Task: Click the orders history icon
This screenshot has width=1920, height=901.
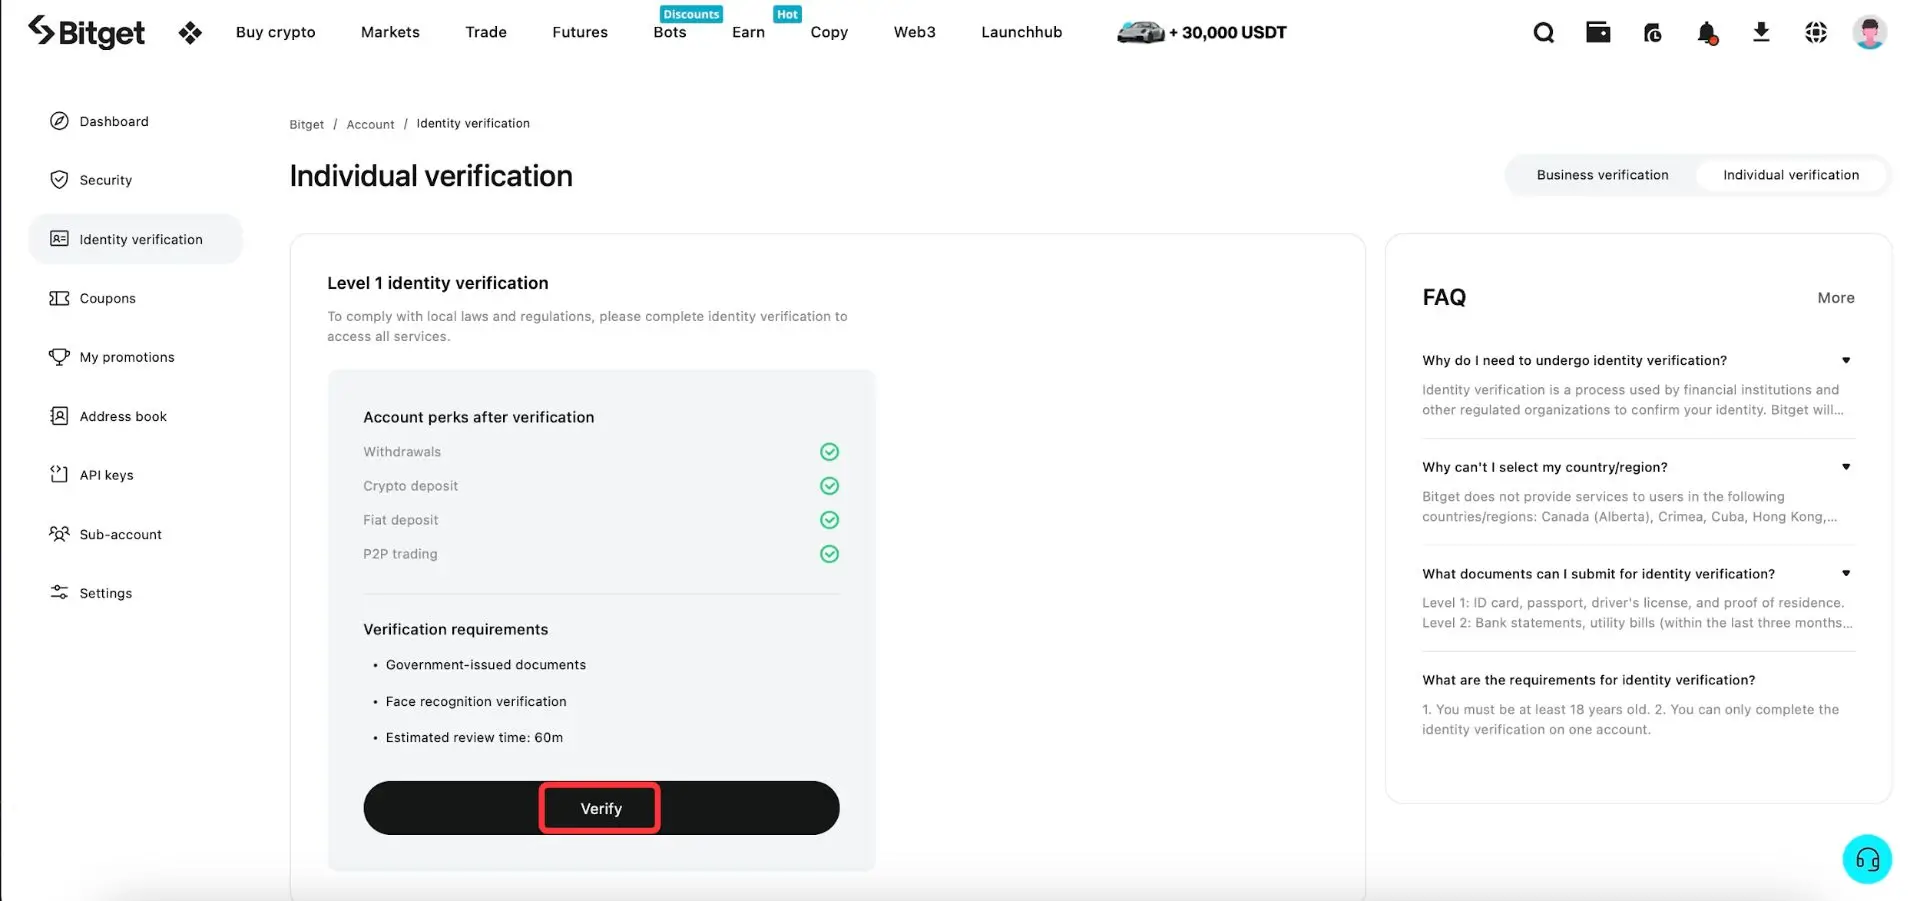Action: pyautogui.click(x=1652, y=33)
